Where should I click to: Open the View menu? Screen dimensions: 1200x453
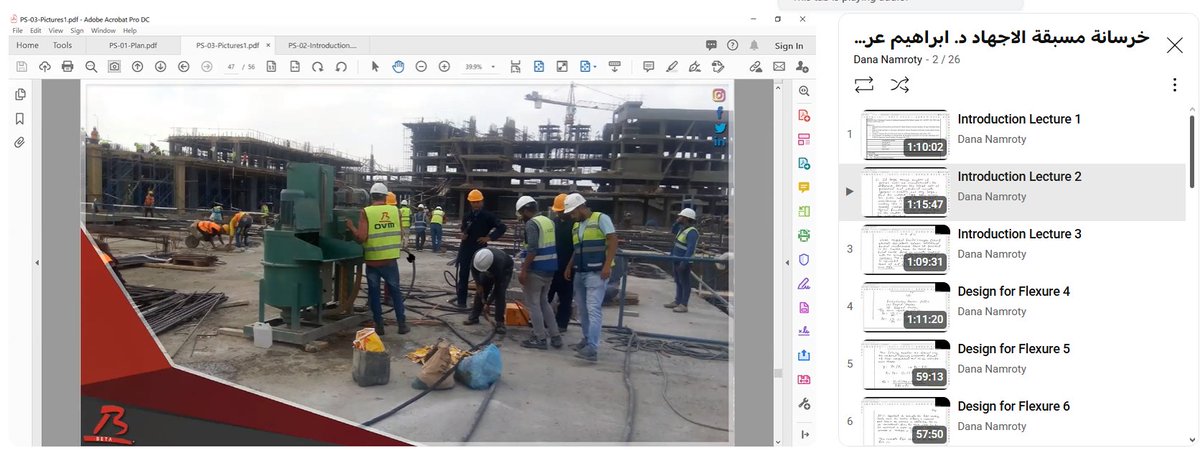56,31
